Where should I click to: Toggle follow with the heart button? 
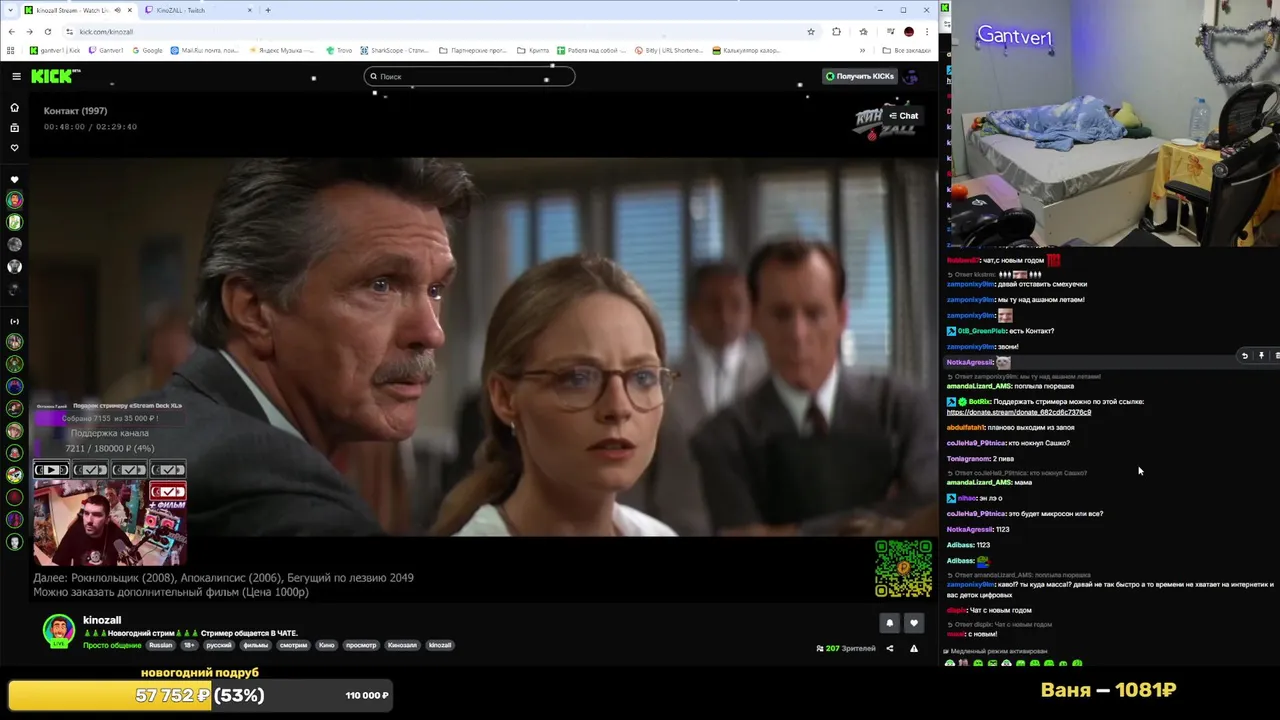[913, 623]
